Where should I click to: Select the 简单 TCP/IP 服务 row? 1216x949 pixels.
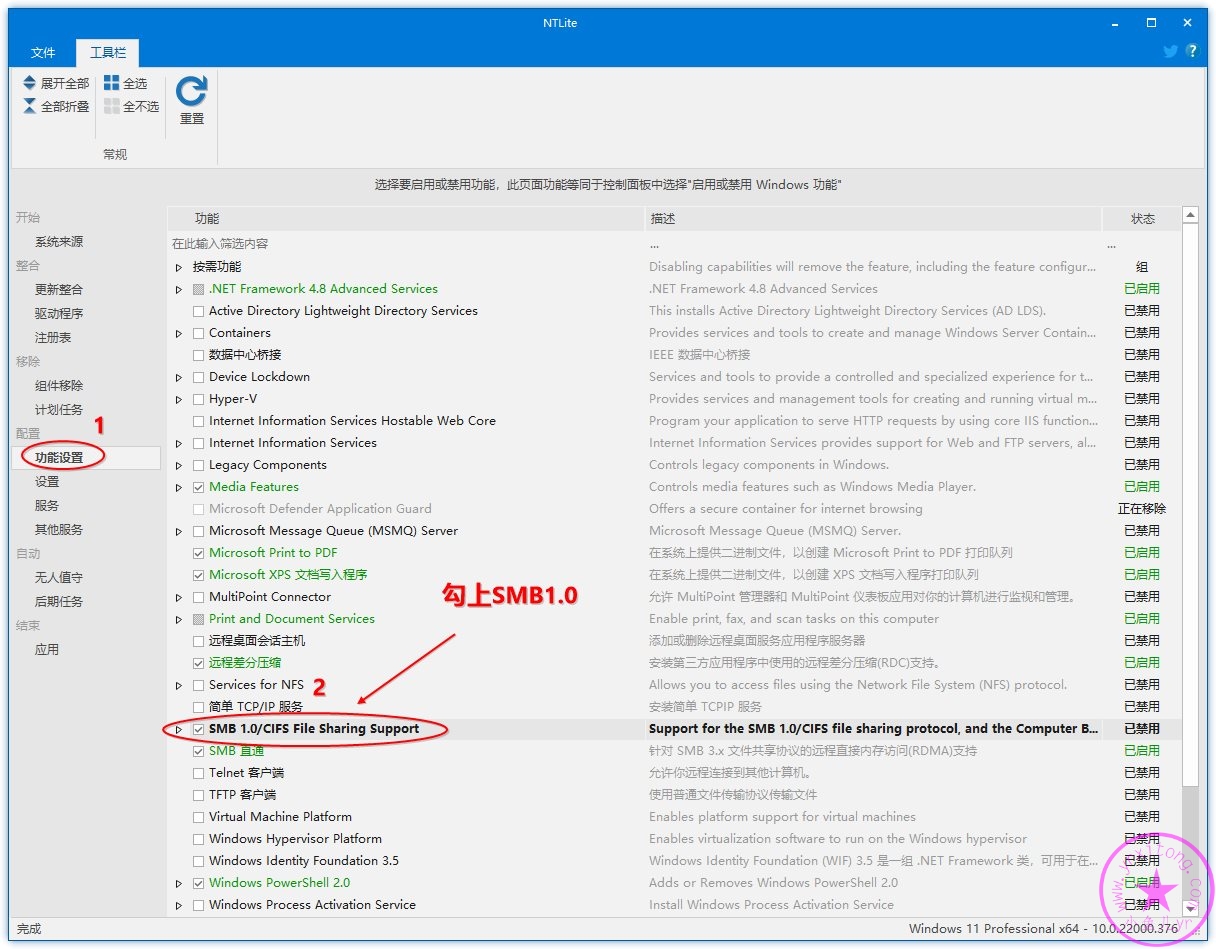(674, 707)
